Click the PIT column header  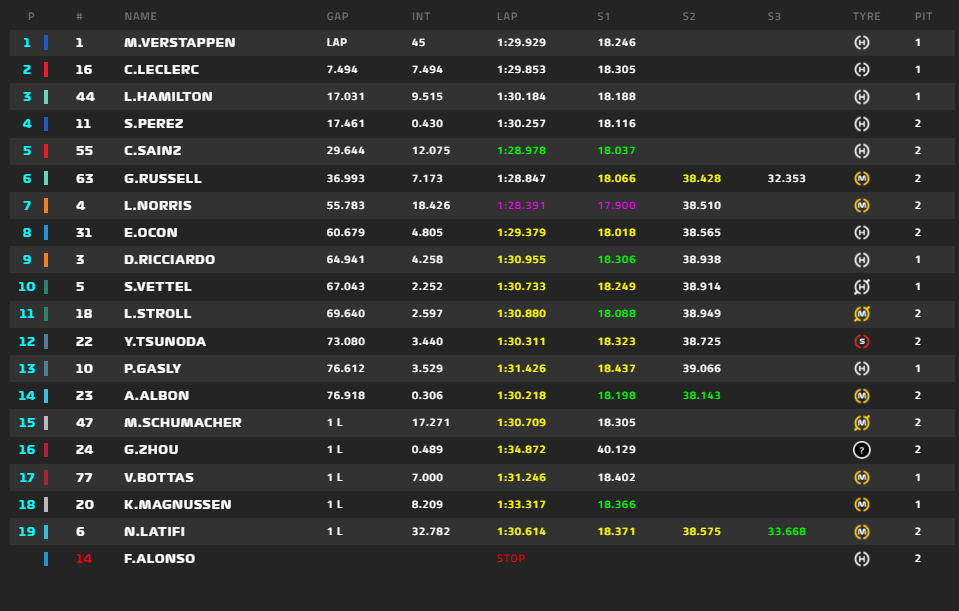point(922,17)
